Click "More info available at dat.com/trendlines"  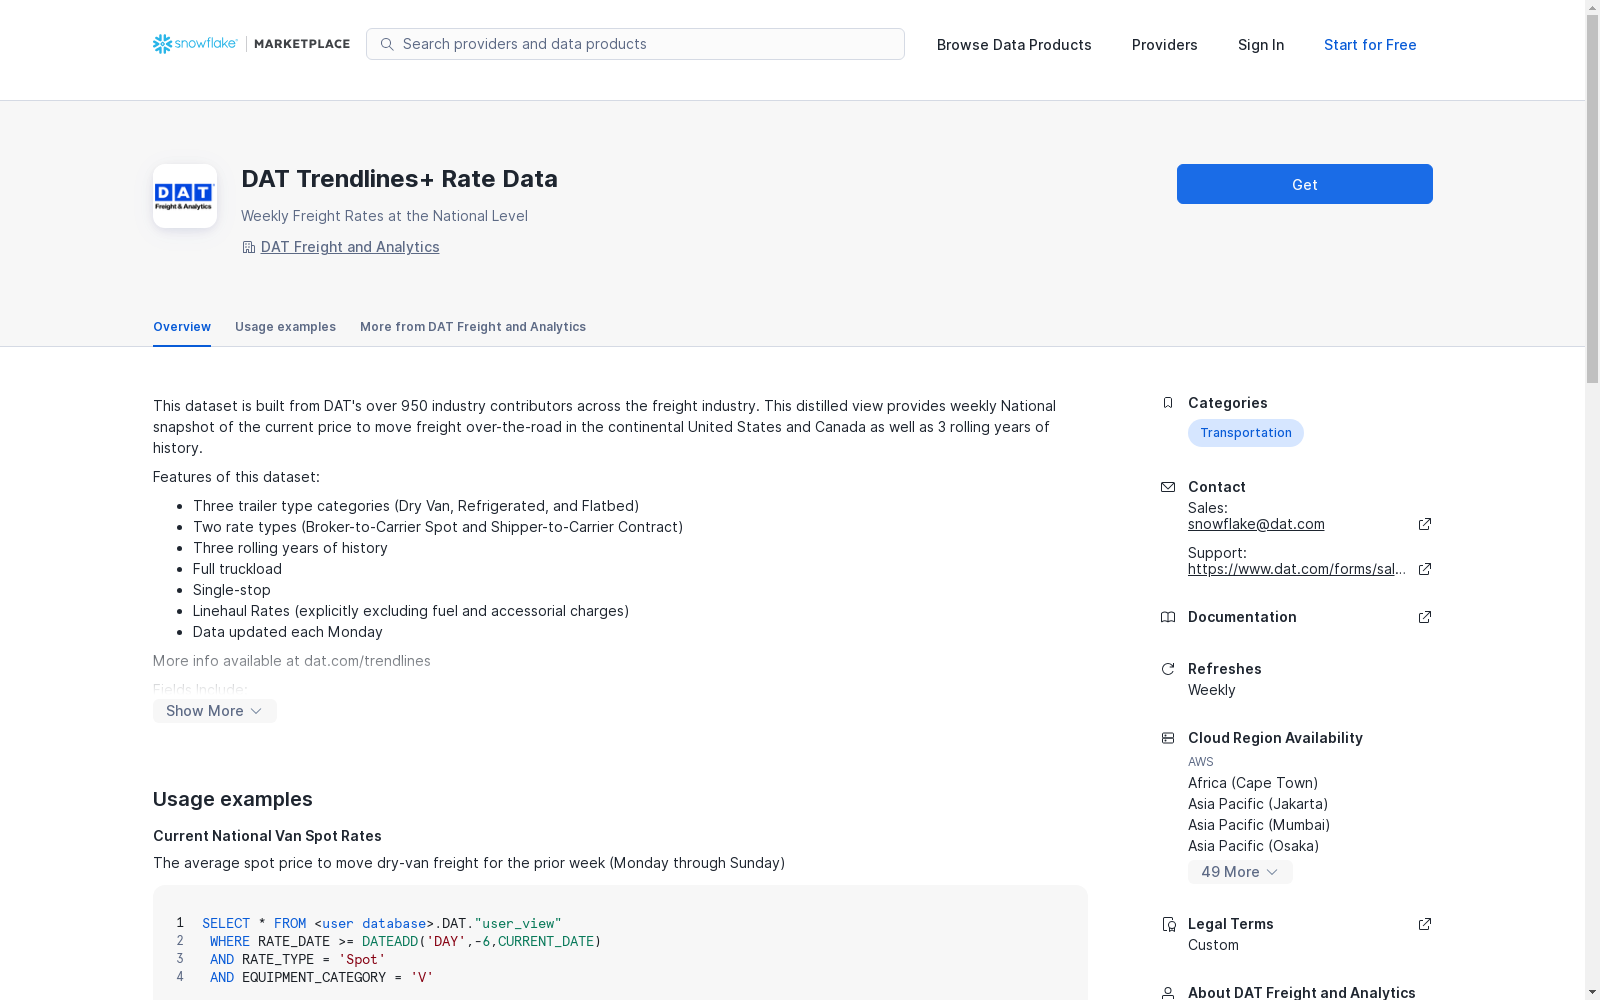click(292, 661)
